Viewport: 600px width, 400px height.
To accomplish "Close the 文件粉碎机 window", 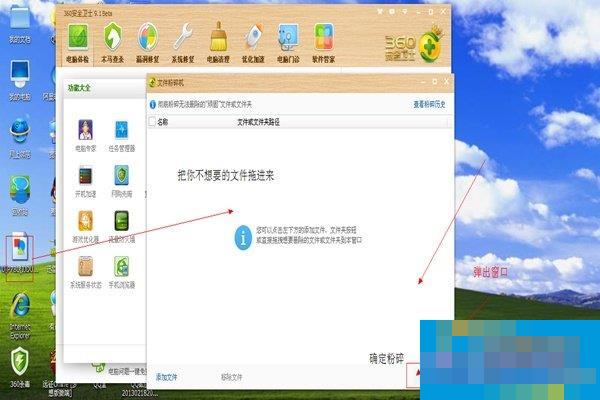I will 446,82.
